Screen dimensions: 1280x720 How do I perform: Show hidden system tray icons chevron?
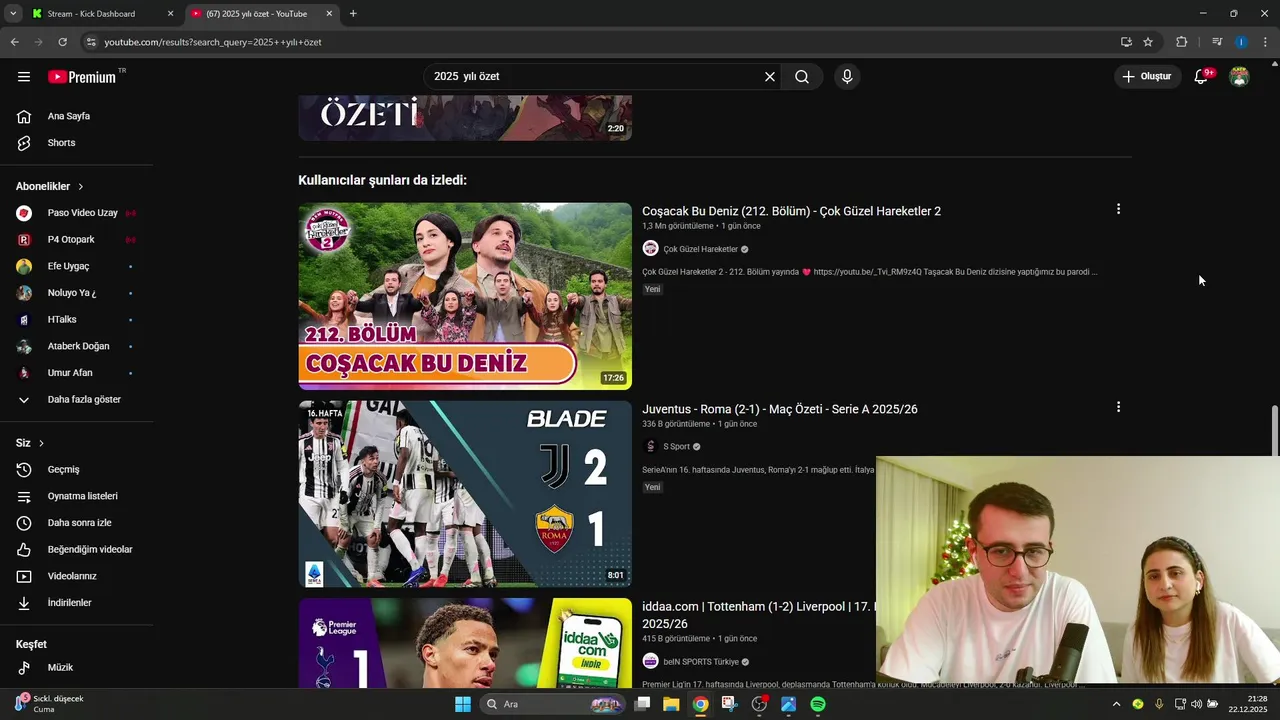[1116, 704]
